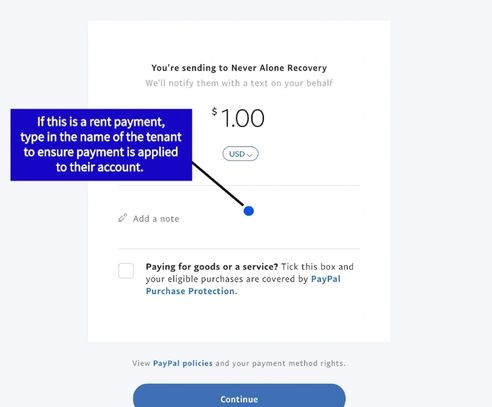Click the chevron arrow inside the USD pill
Screen dimensions: 492x407
pyautogui.click(x=250, y=155)
